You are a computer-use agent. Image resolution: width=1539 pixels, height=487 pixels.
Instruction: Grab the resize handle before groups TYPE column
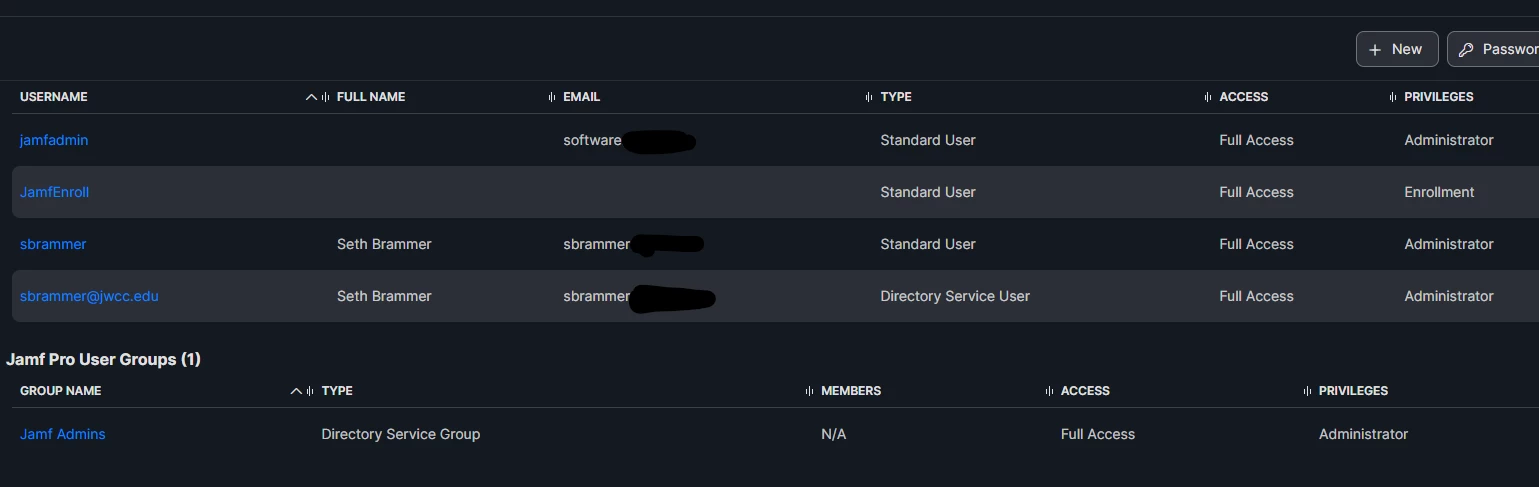[x=311, y=391]
